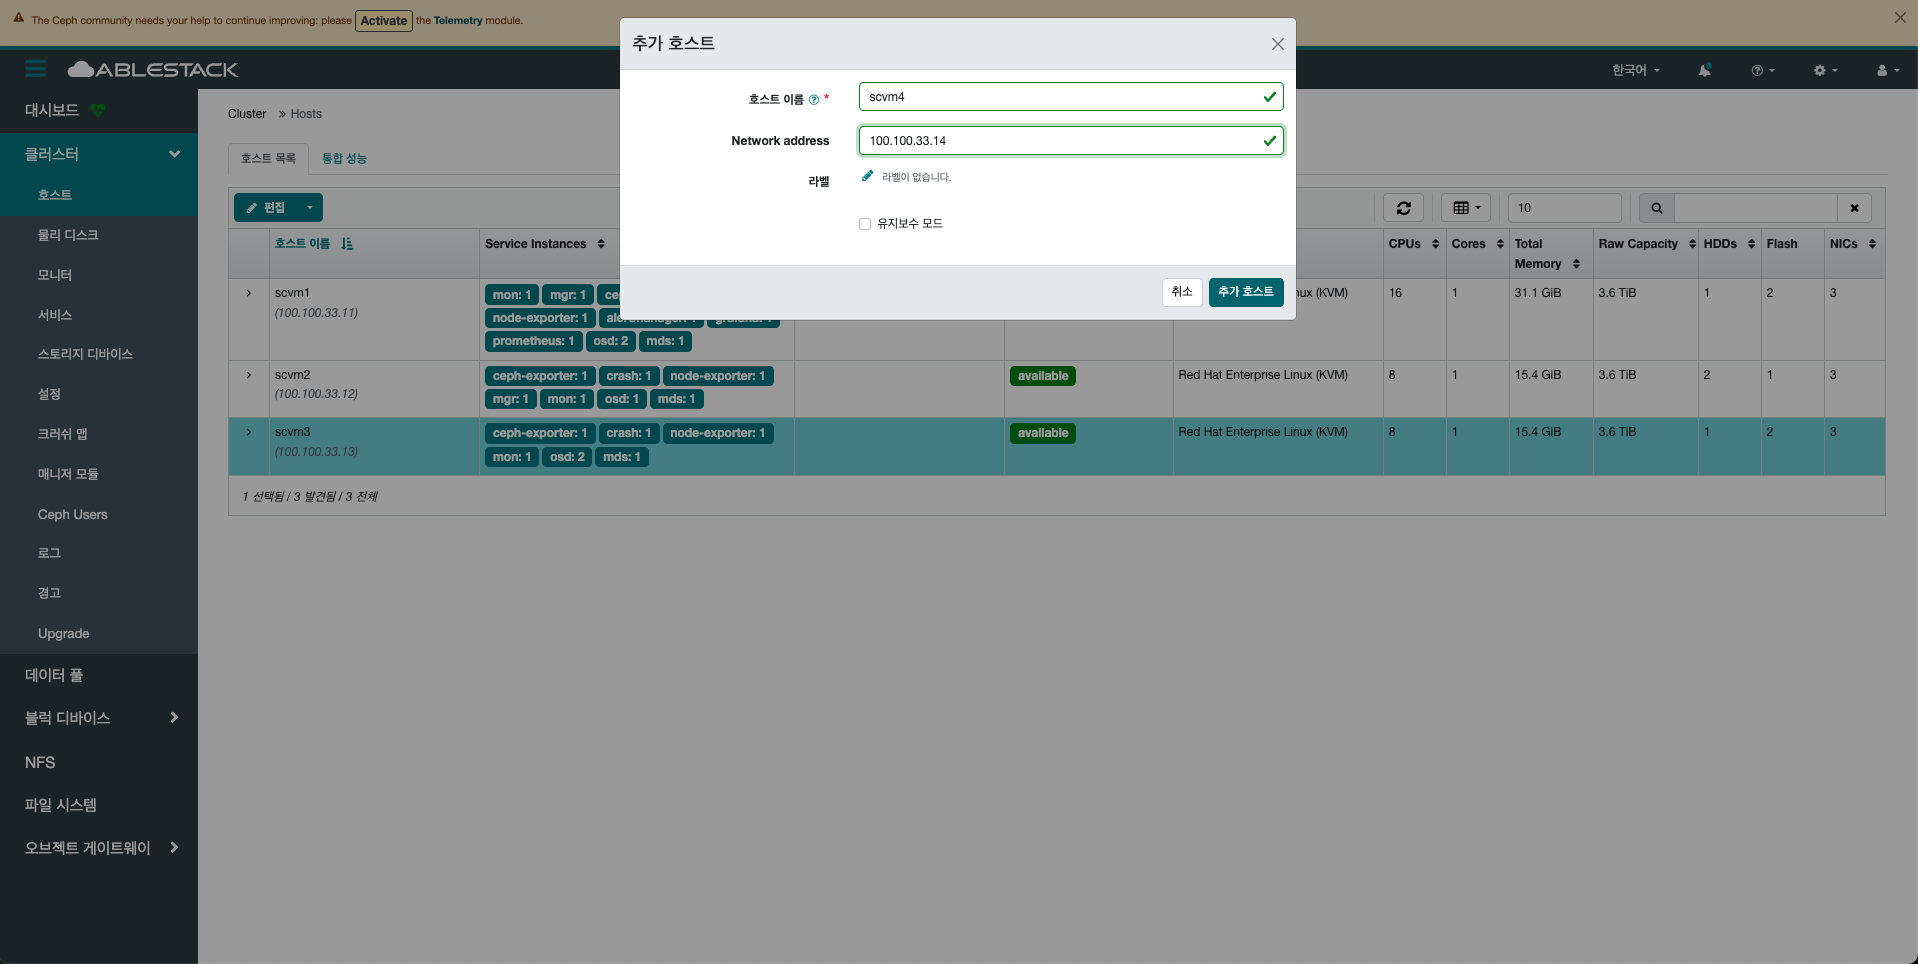The width and height of the screenshot is (1918, 964).
Task: Close the 추가 호스트 dialog
Action: tap(1277, 44)
